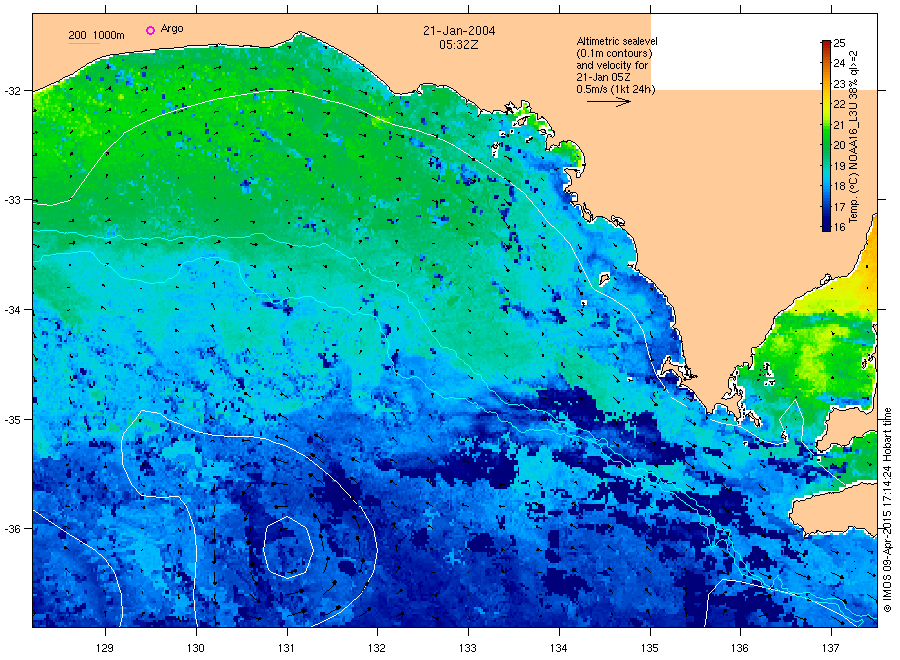Click the longitude label 135

pos(650,648)
